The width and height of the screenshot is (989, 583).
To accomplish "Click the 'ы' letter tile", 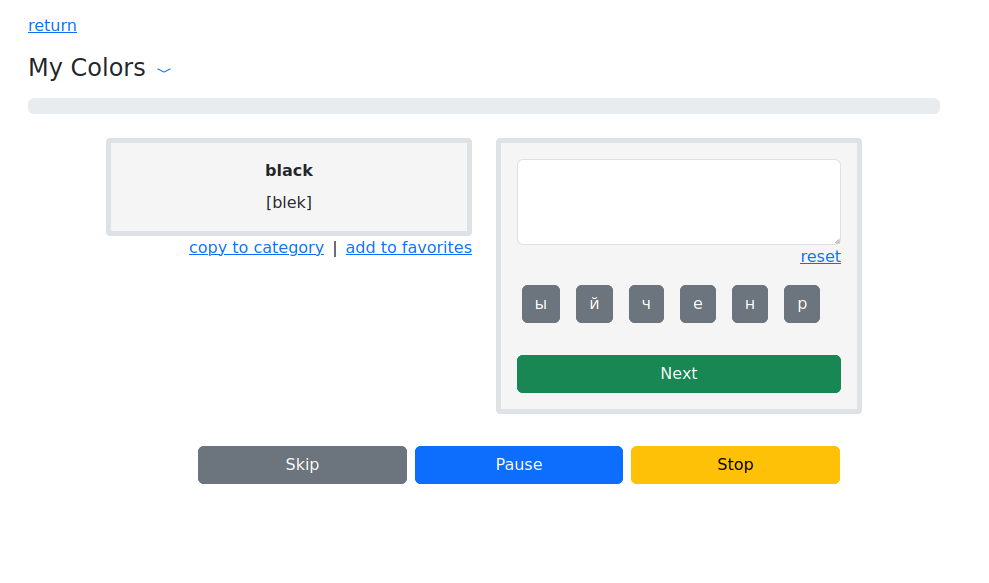I will pyautogui.click(x=541, y=304).
